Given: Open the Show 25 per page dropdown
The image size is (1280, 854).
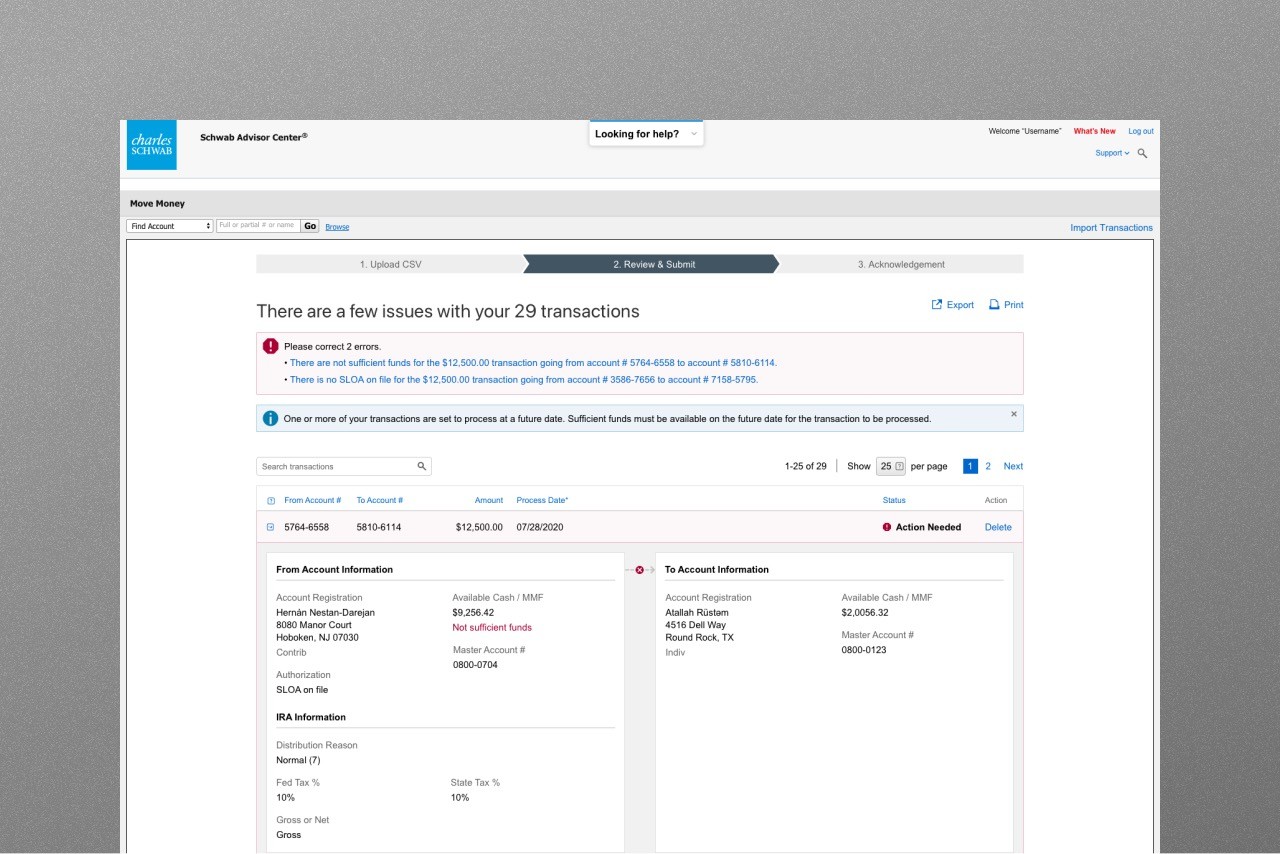Looking at the screenshot, I should [x=890, y=466].
